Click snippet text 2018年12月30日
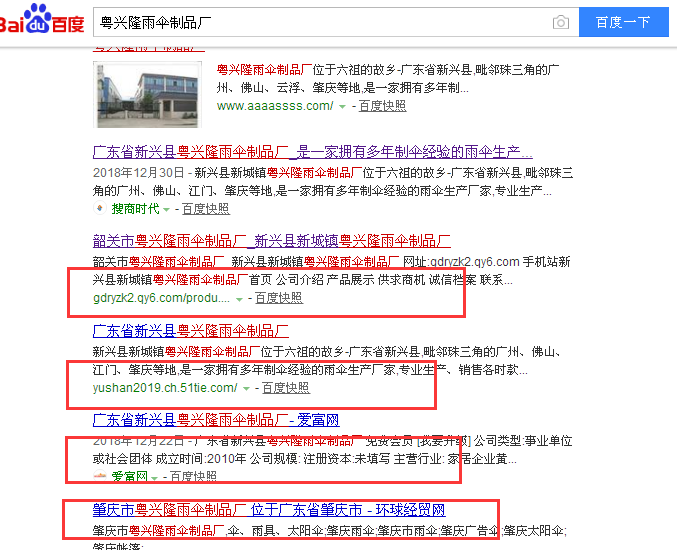This screenshot has height=550, width=677. [139, 173]
